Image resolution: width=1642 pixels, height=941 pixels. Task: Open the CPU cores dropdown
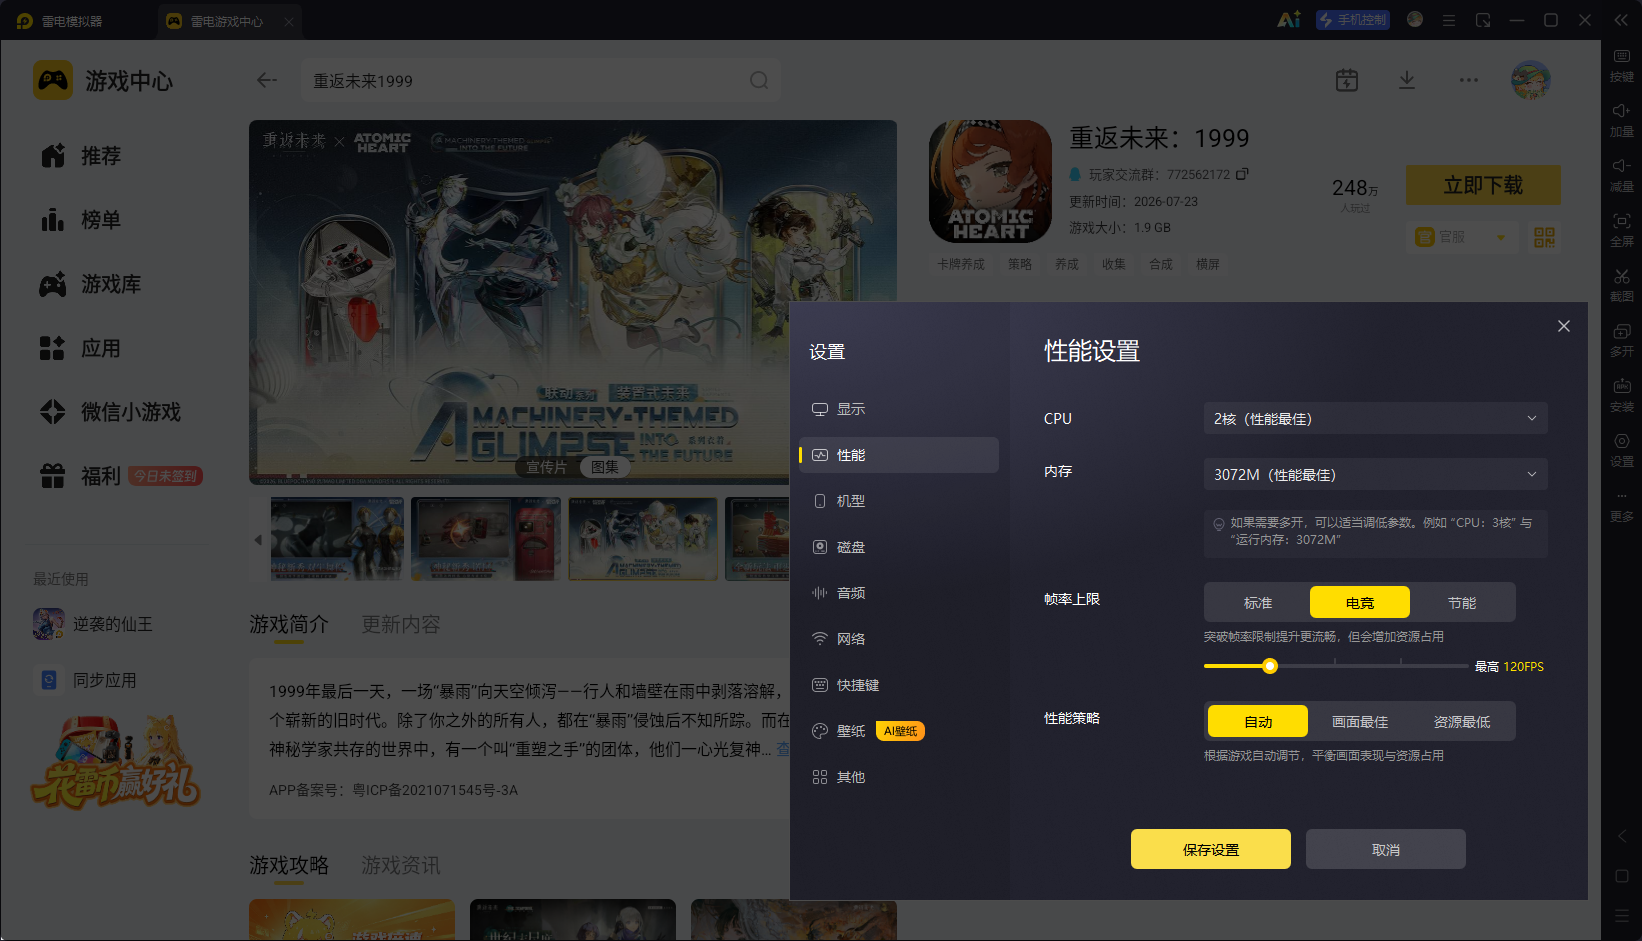1375,418
